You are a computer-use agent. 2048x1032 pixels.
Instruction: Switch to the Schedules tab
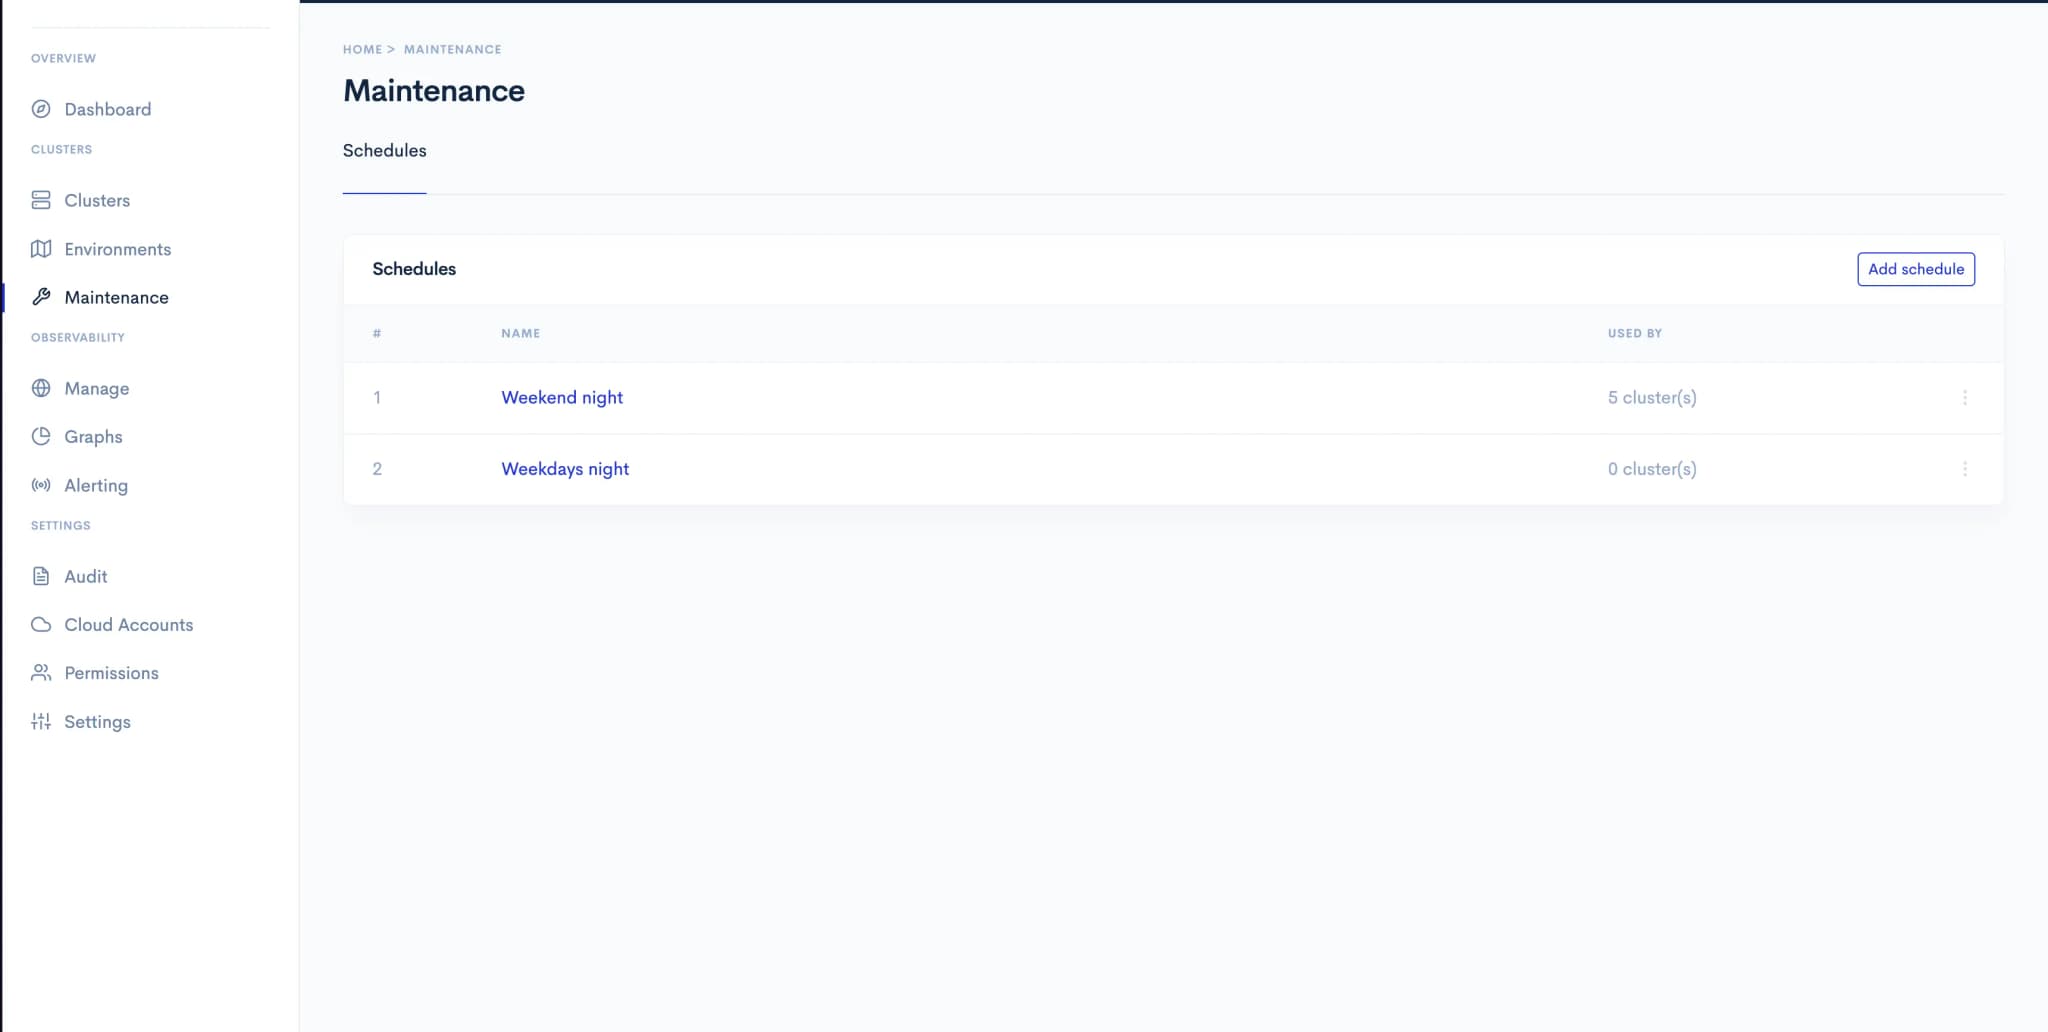[384, 151]
